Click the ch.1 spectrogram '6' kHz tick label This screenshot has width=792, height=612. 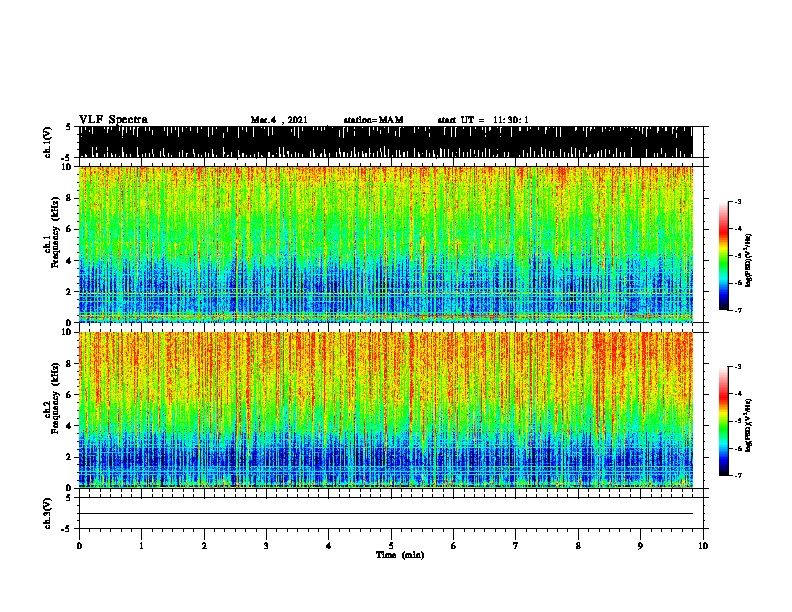tap(69, 229)
